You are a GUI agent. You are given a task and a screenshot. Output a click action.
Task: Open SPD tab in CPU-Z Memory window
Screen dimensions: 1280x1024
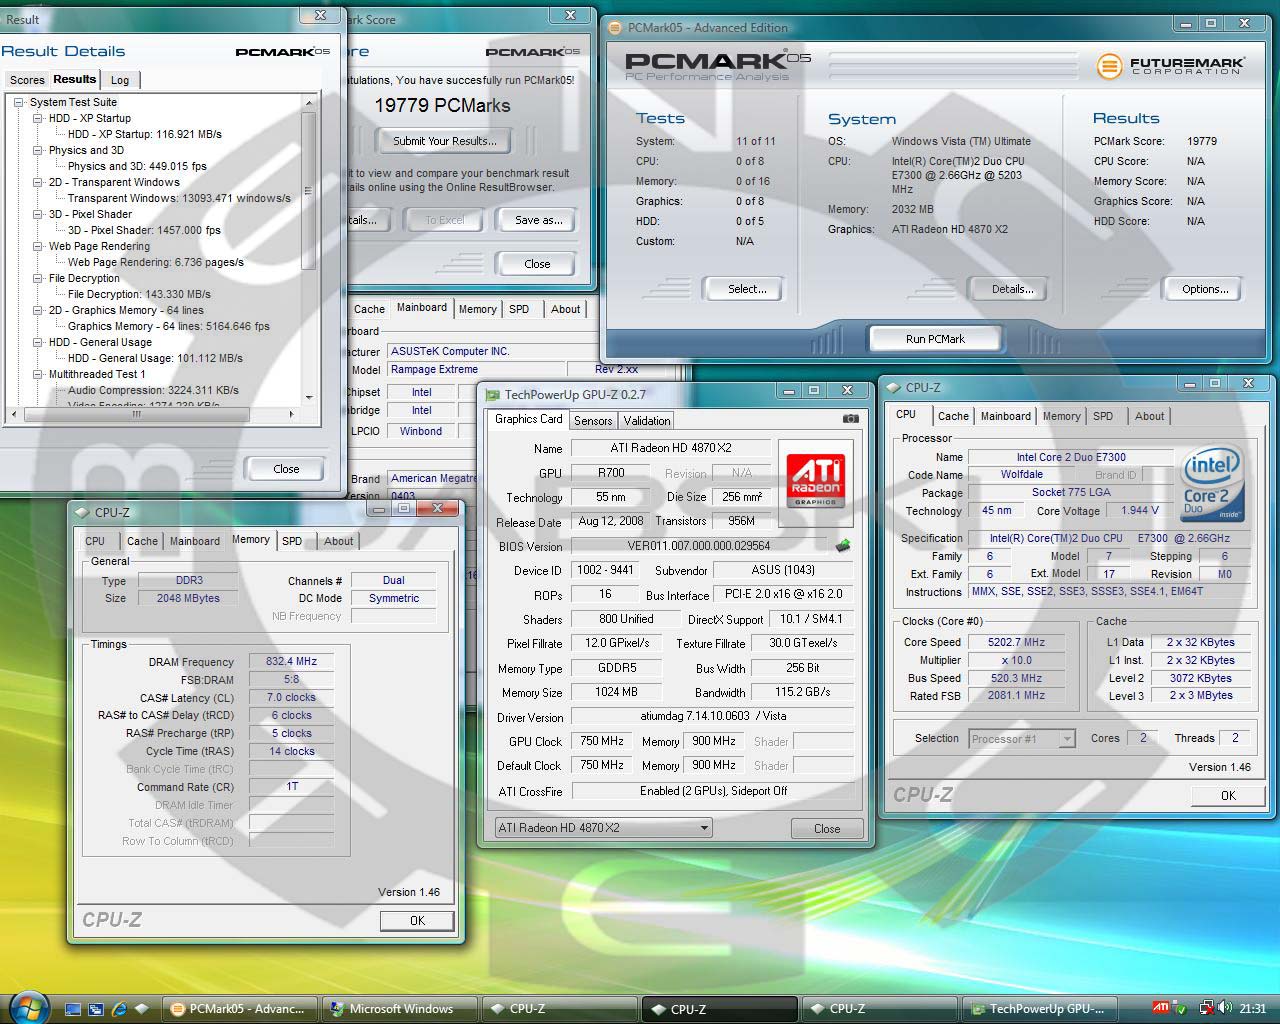pos(292,541)
